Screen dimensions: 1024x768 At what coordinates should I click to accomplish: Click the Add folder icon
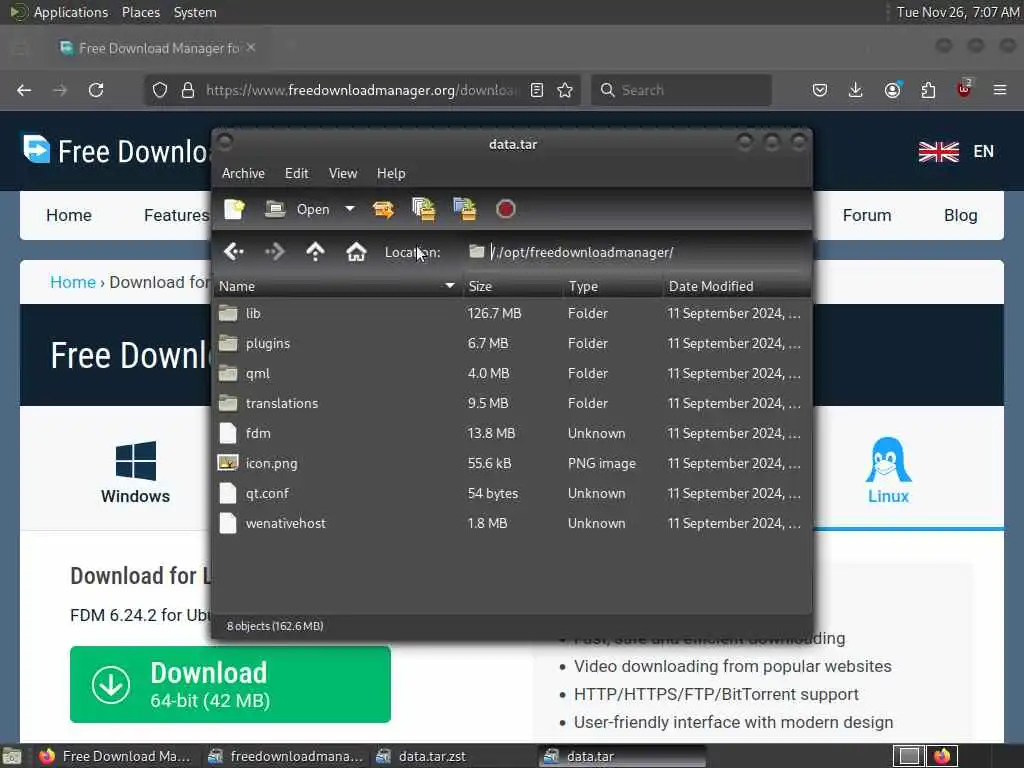464,209
